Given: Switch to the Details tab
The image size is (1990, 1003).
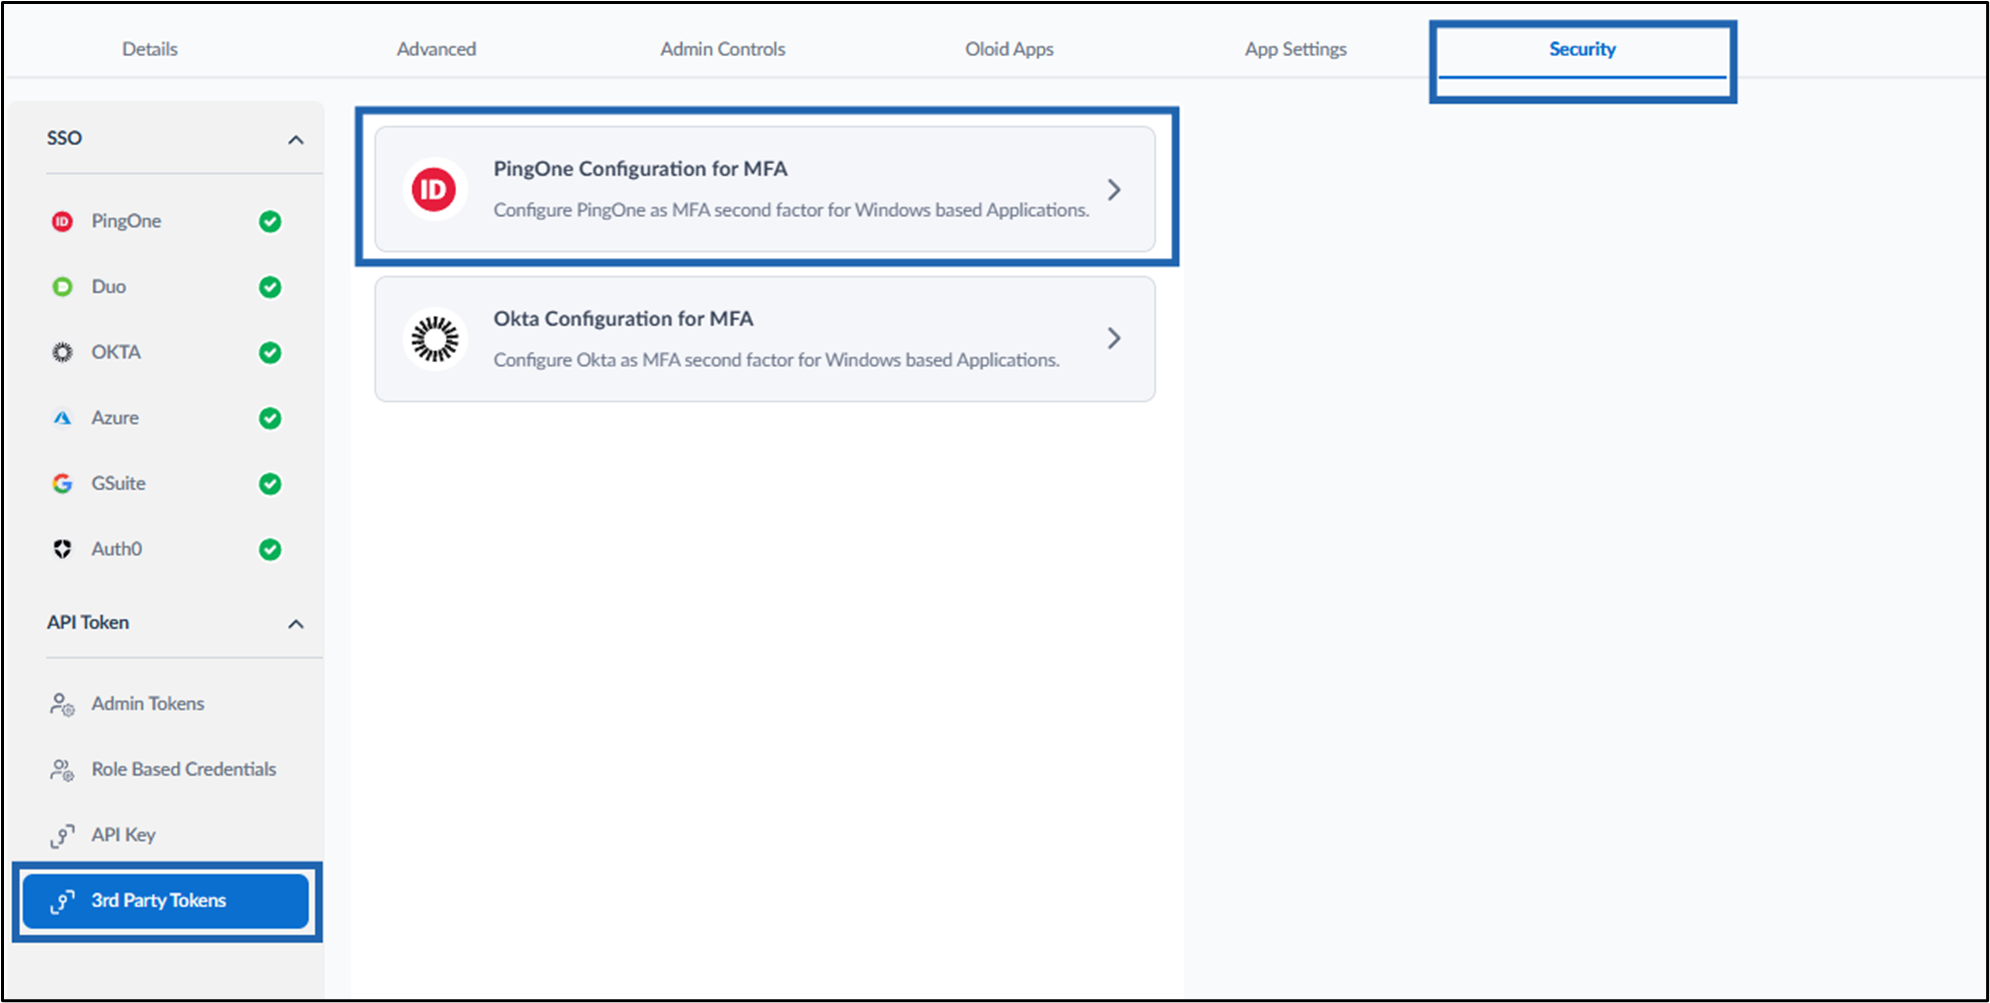Looking at the screenshot, I should point(150,49).
